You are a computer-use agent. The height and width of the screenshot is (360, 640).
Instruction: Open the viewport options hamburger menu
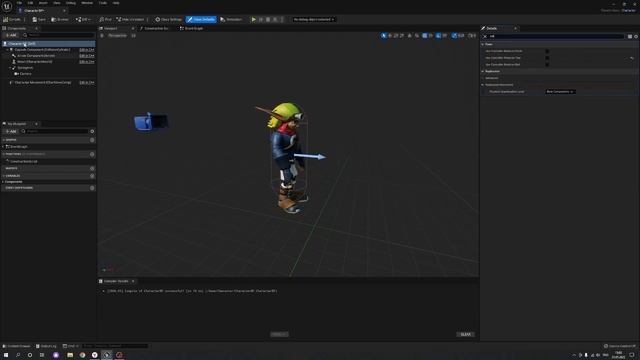pyautogui.click(x=102, y=36)
